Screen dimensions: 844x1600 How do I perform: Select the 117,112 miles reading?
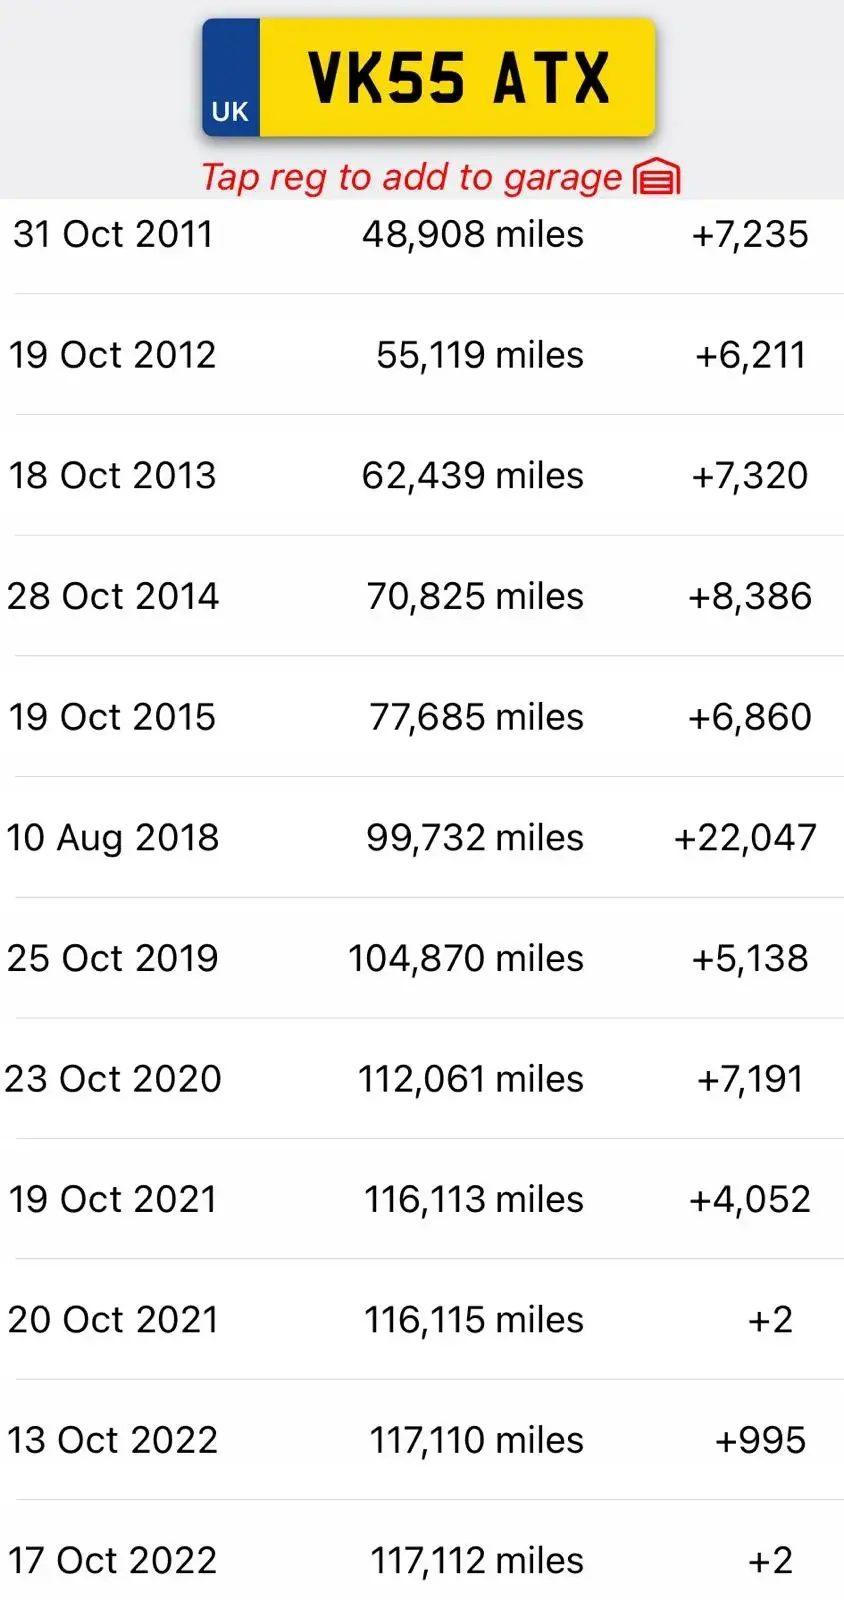477,1561
